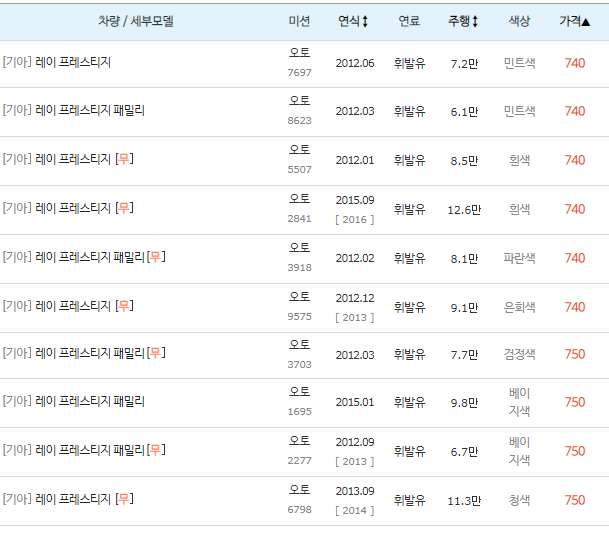The height and width of the screenshot is (534, 609).
Task: Click the 9.8만 mileage value
Action: pos(464,403)
